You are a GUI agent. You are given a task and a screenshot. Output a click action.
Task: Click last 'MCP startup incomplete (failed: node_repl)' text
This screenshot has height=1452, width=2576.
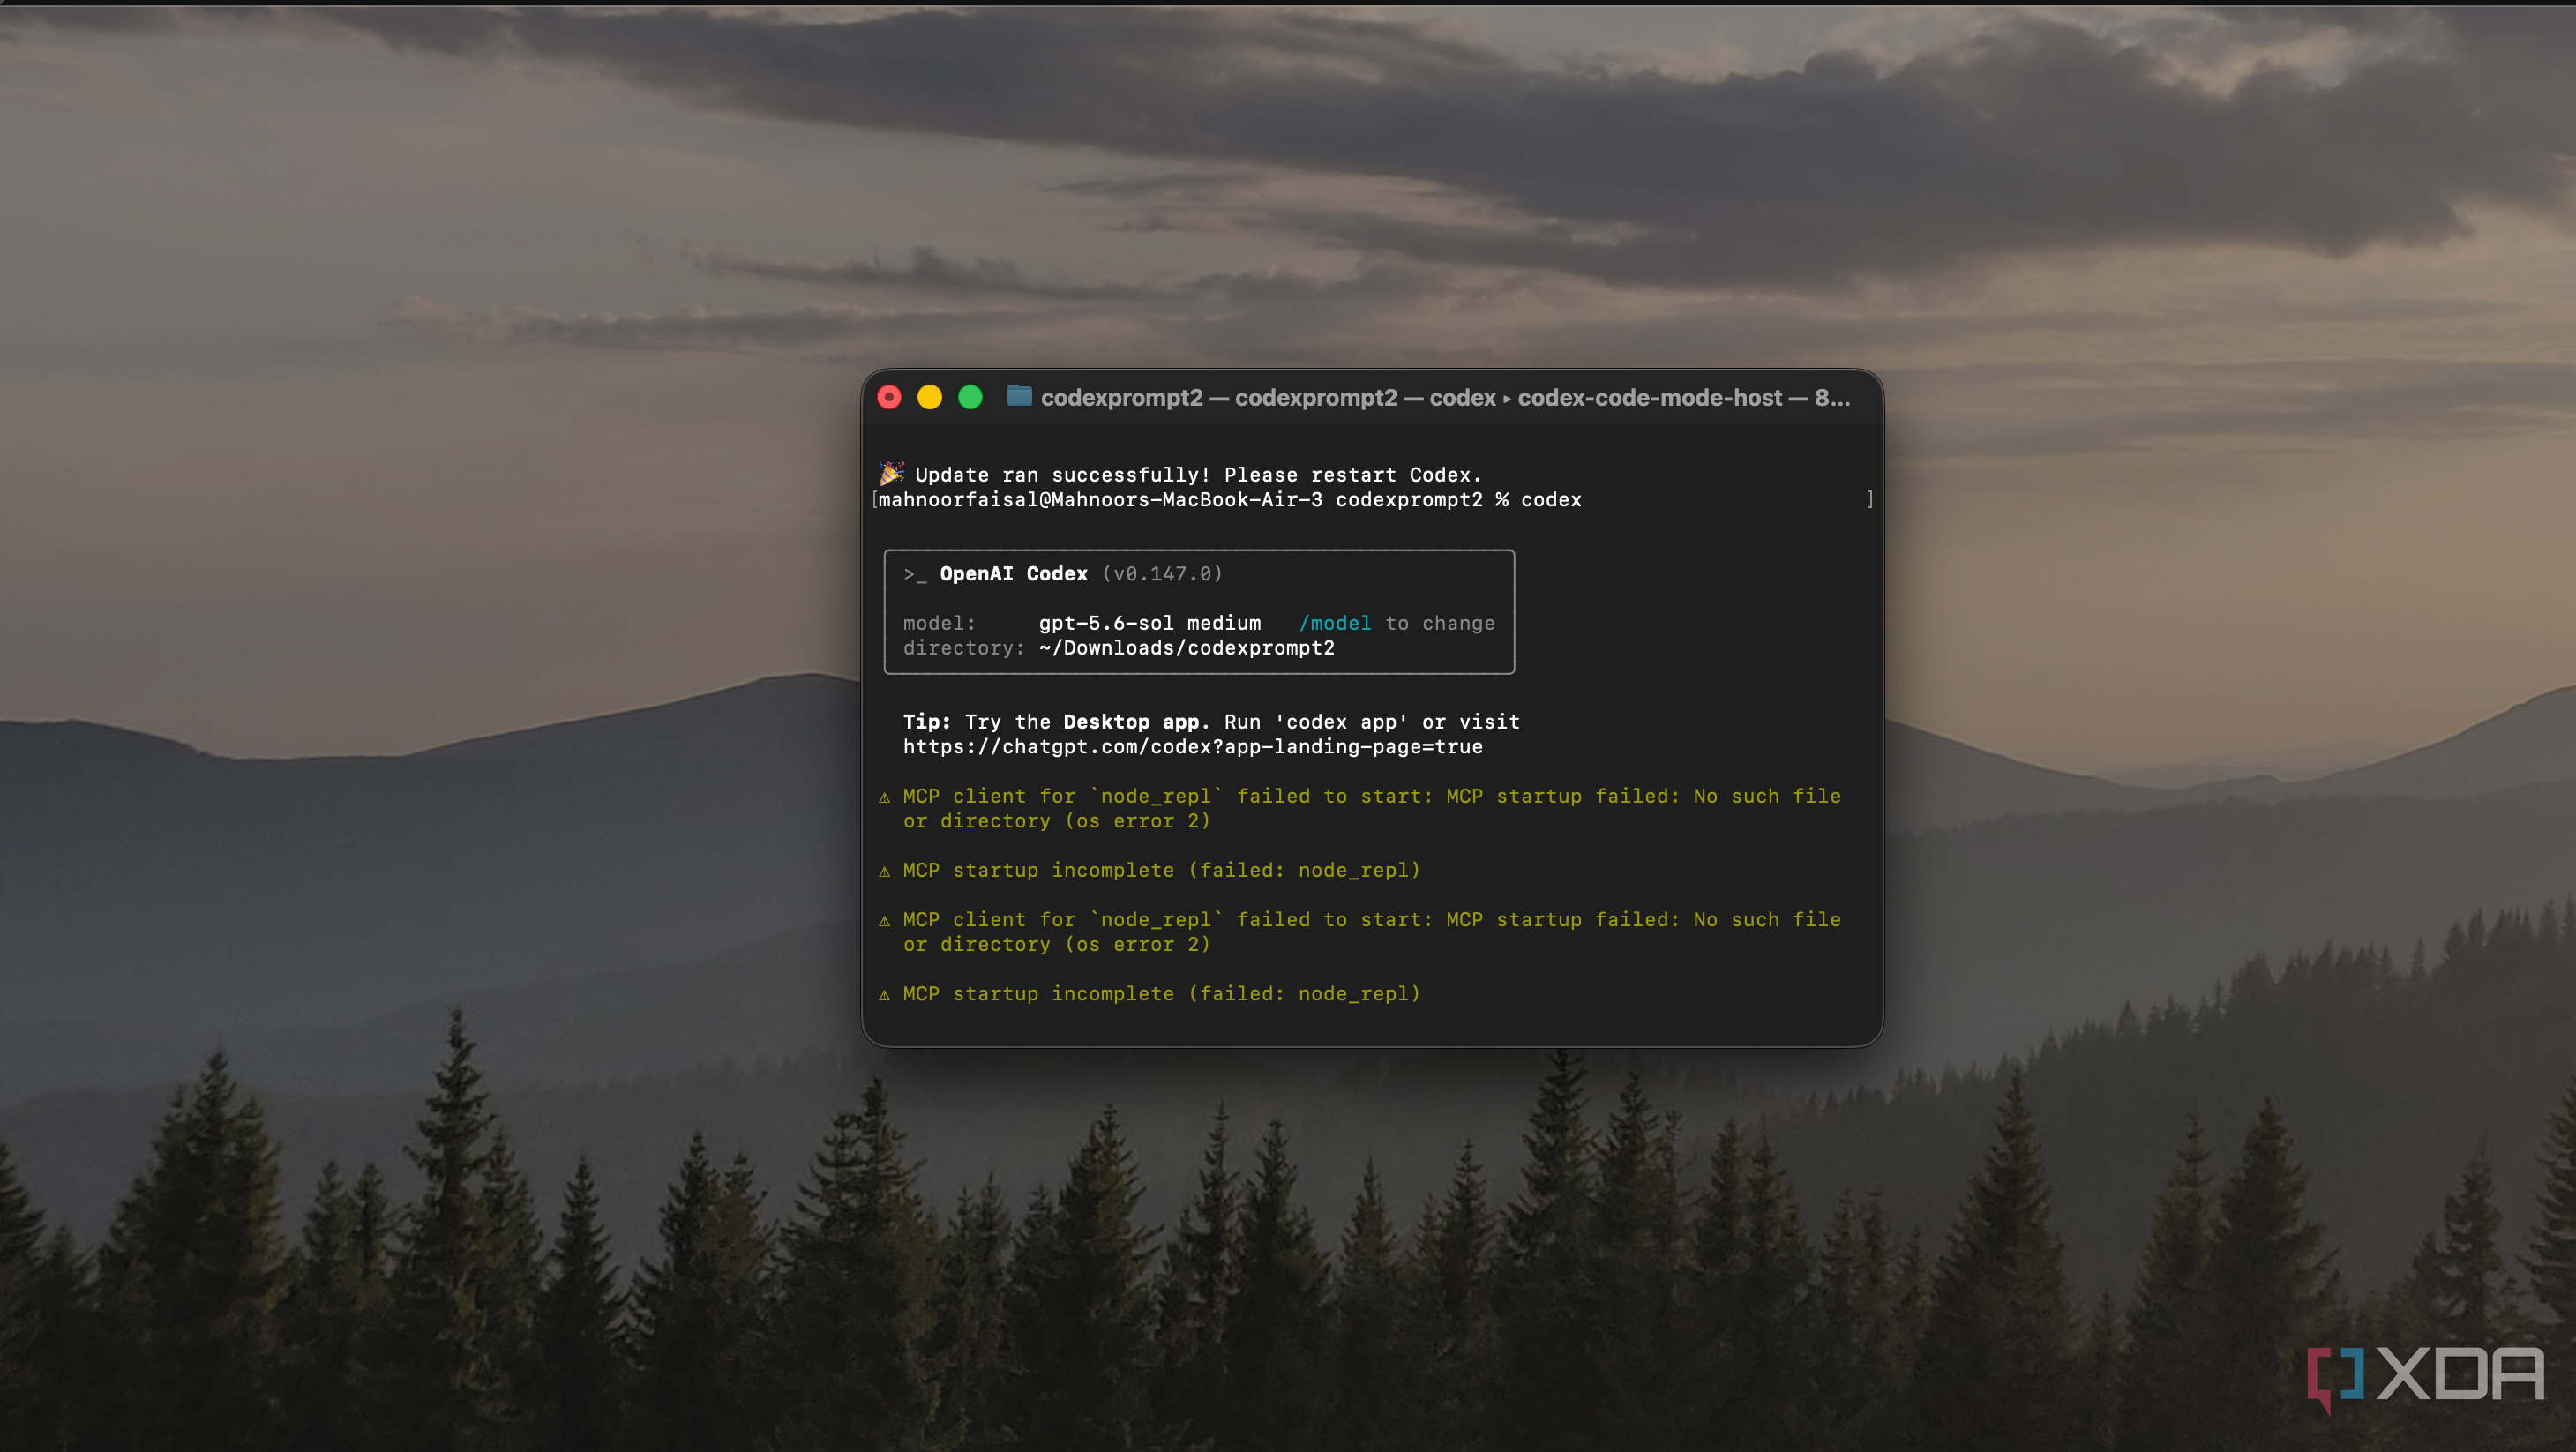pos(1162,994)
